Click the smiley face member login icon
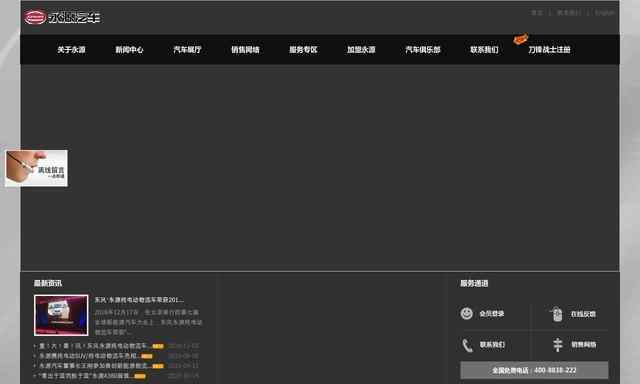 [467, 313]
